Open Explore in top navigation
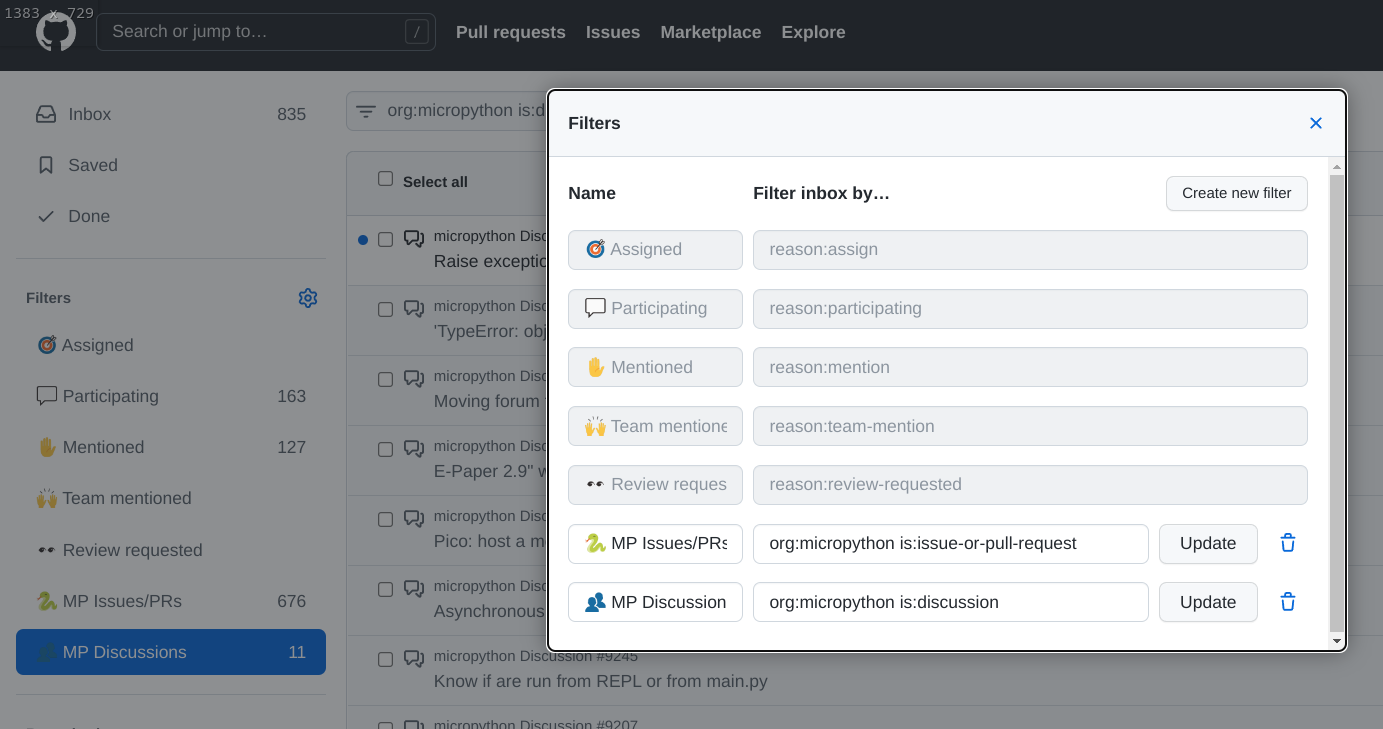 (x=813, y=32)
